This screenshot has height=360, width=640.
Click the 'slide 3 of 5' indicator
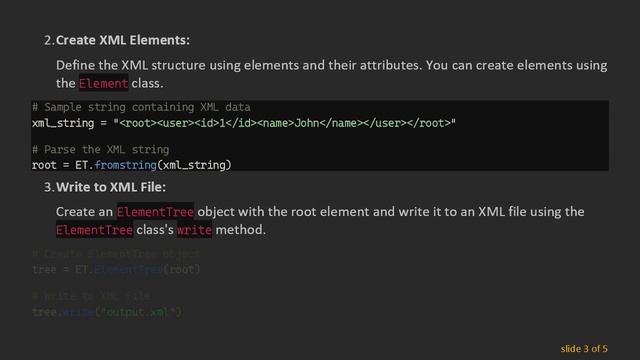point(584,349)
